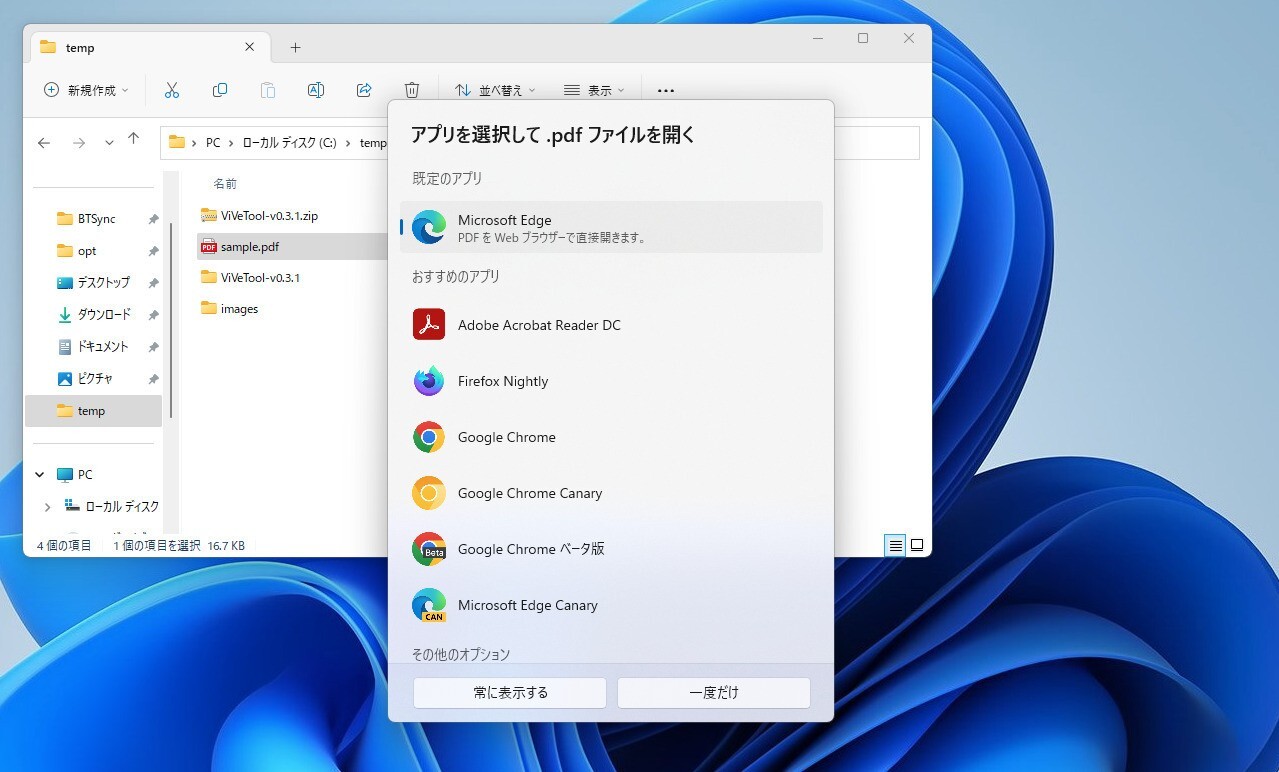Screen dimensions: 1279x772
Task: Switch to large icons view toggle
Action: pos(917,545)
